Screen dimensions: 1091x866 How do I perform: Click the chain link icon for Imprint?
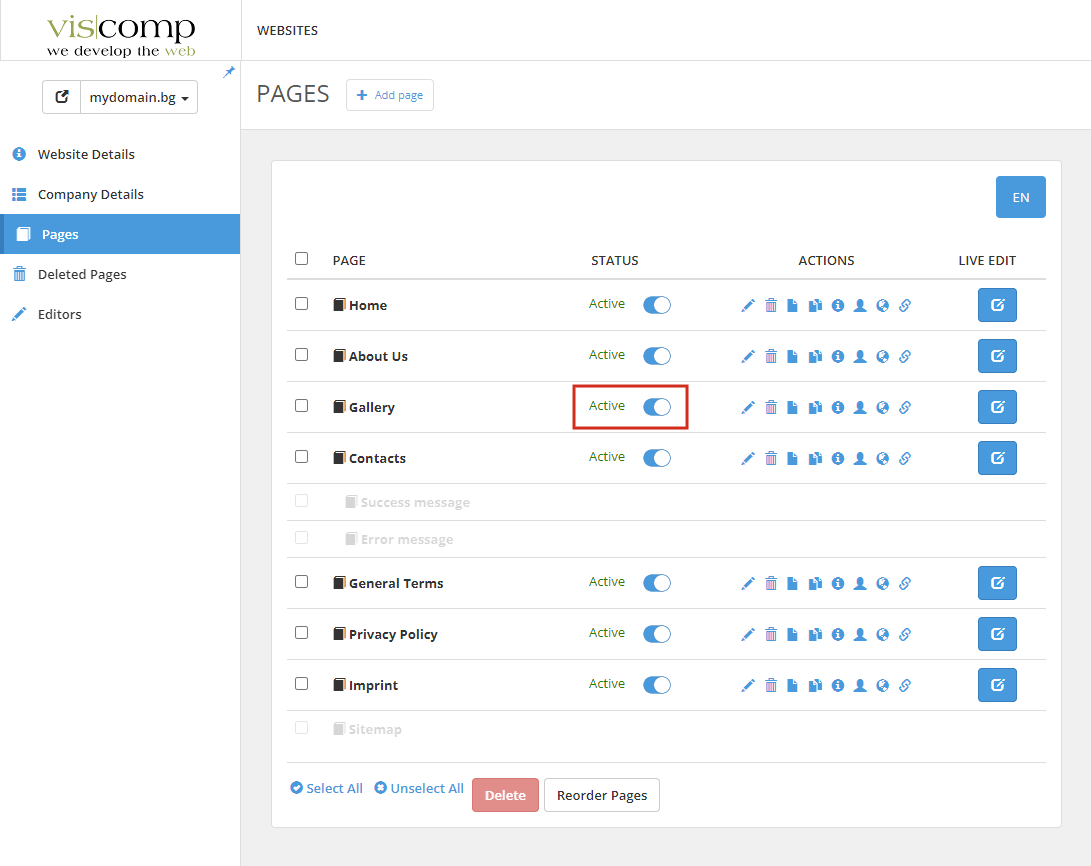point(905,686)
